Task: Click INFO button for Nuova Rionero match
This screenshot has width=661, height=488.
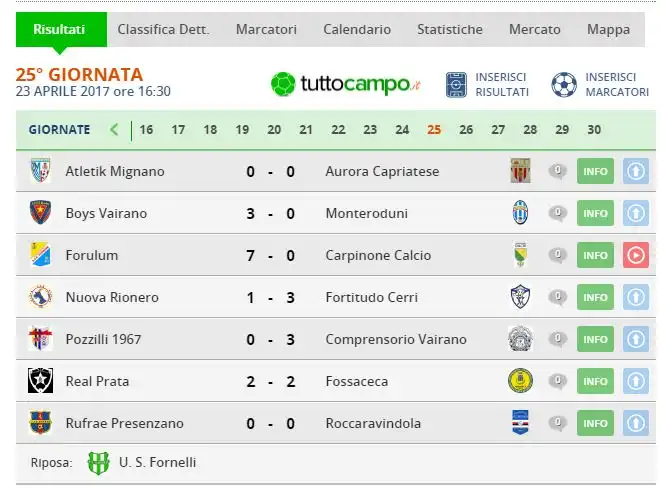Action: click(595, 297)
